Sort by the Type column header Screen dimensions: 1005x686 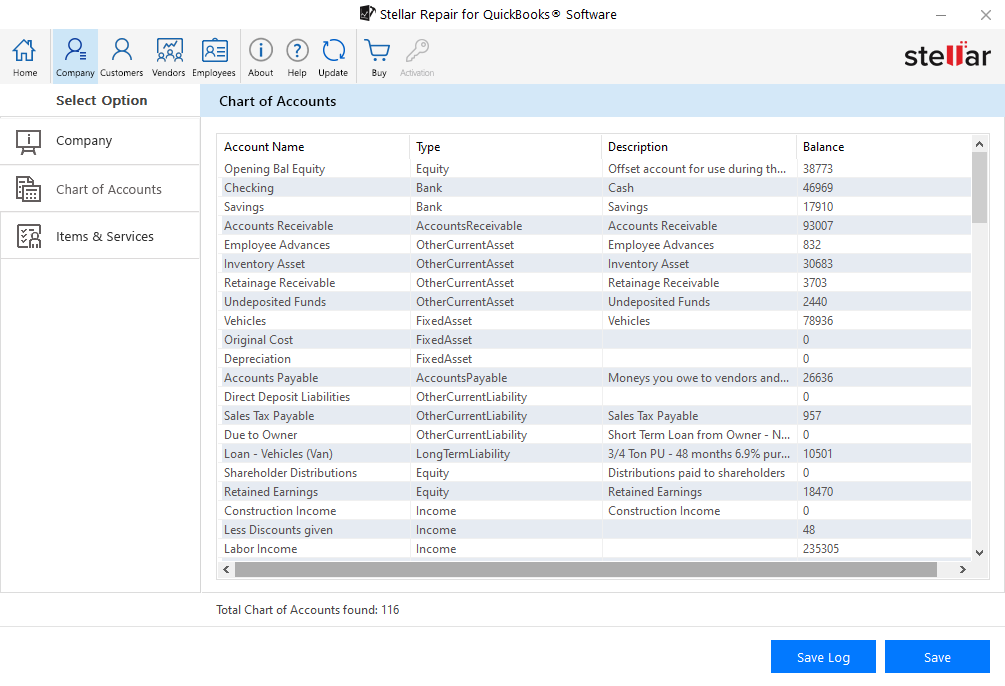click(x=506, y=147)
